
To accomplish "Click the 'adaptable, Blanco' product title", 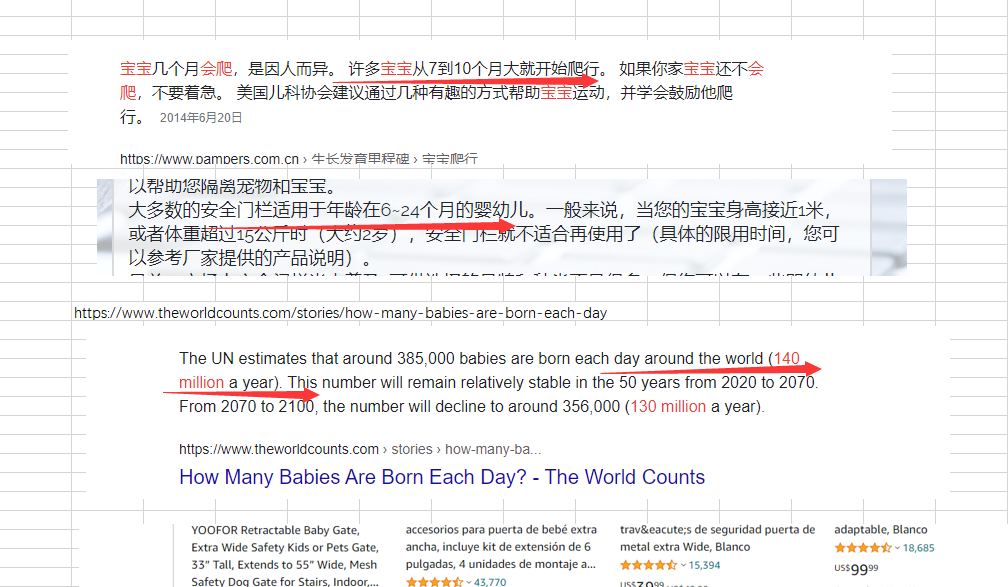I will 881,530.
